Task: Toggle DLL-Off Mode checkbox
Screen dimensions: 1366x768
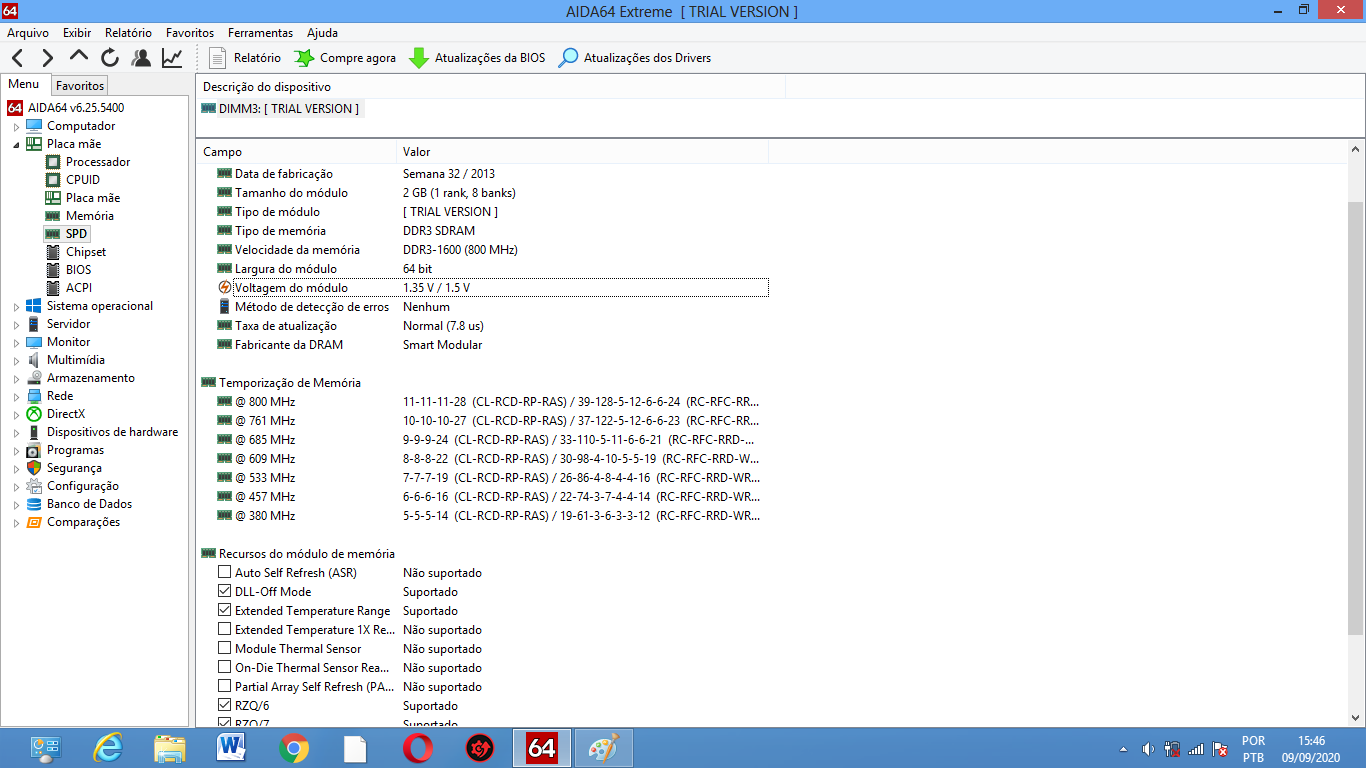Action: pyautogui.click(x=224, y=592)
